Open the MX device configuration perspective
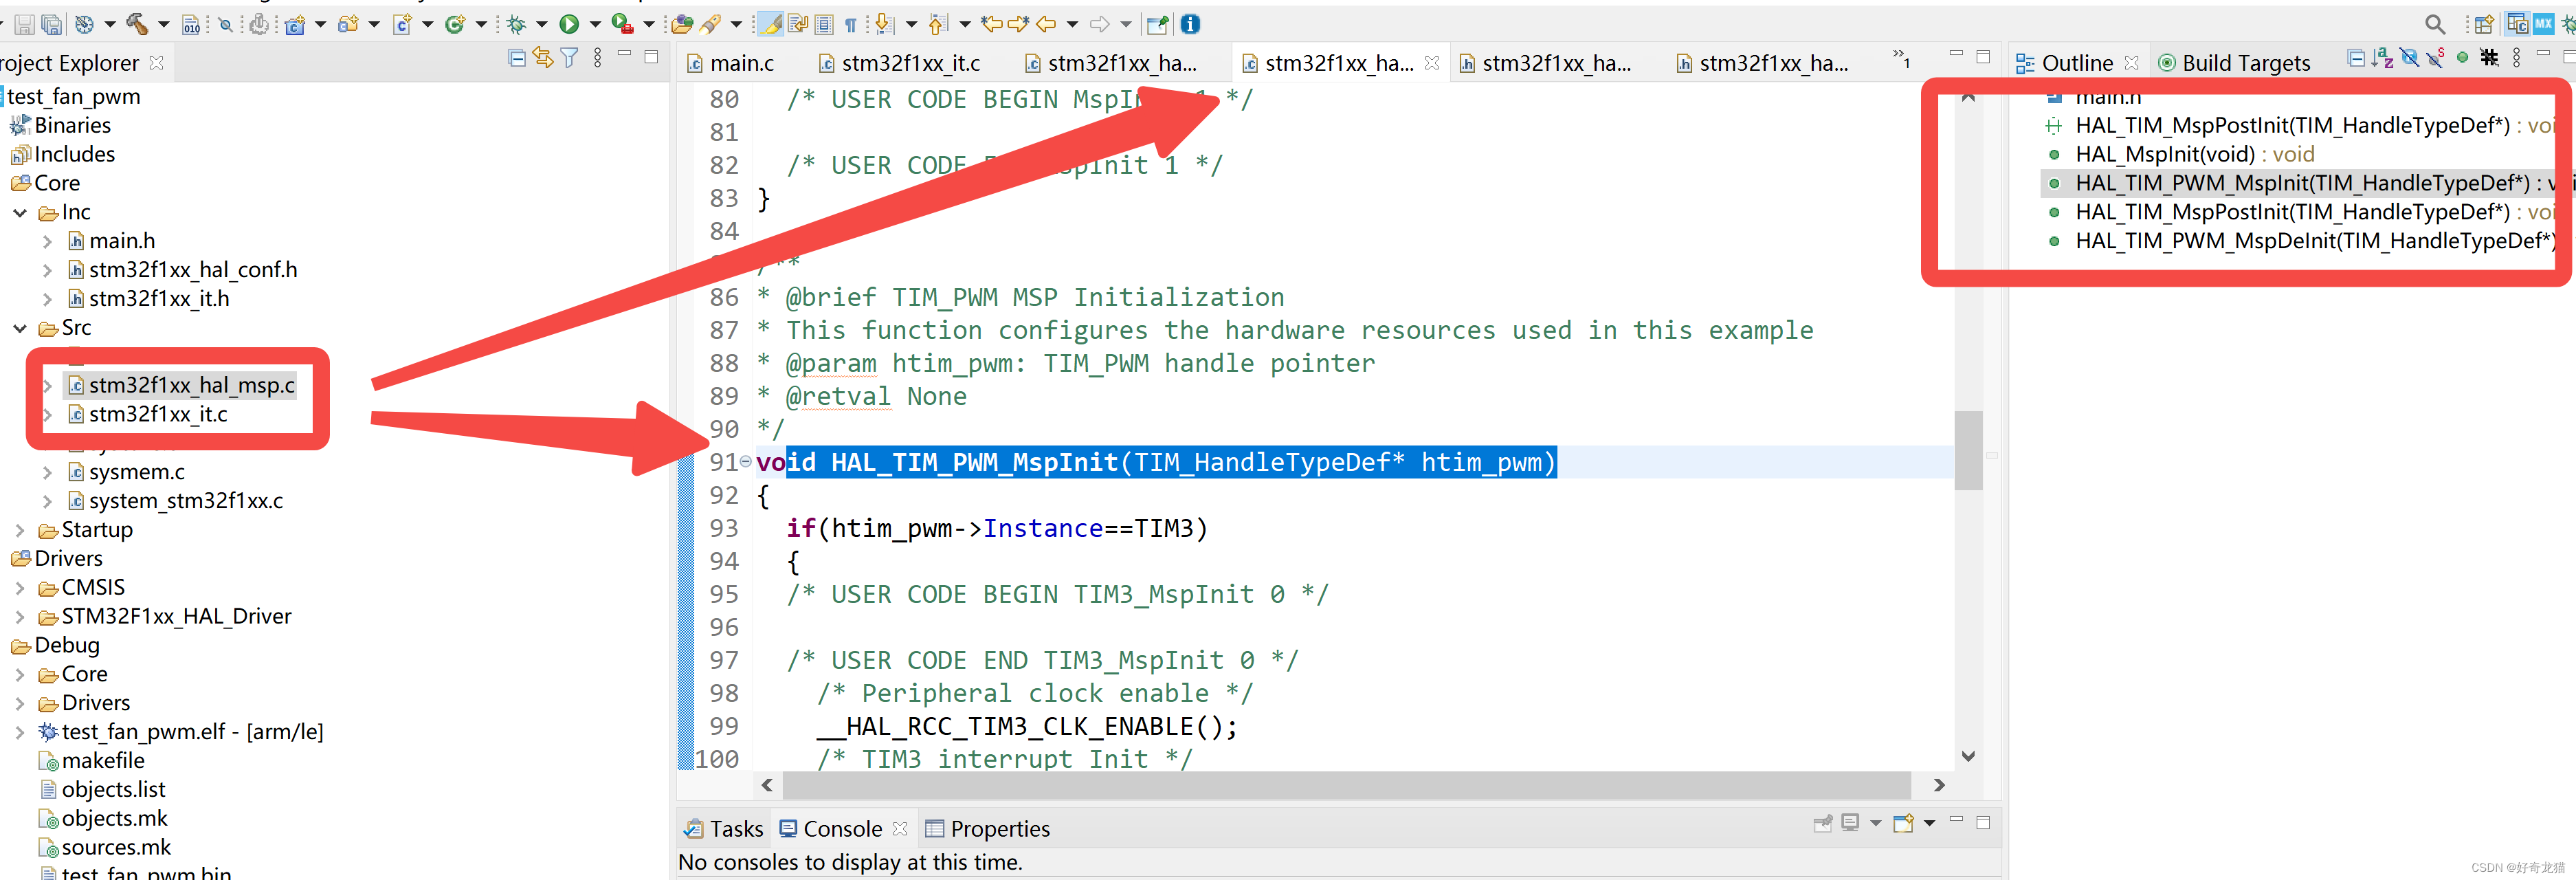 pyautogui.click(x=2543, y=23)
